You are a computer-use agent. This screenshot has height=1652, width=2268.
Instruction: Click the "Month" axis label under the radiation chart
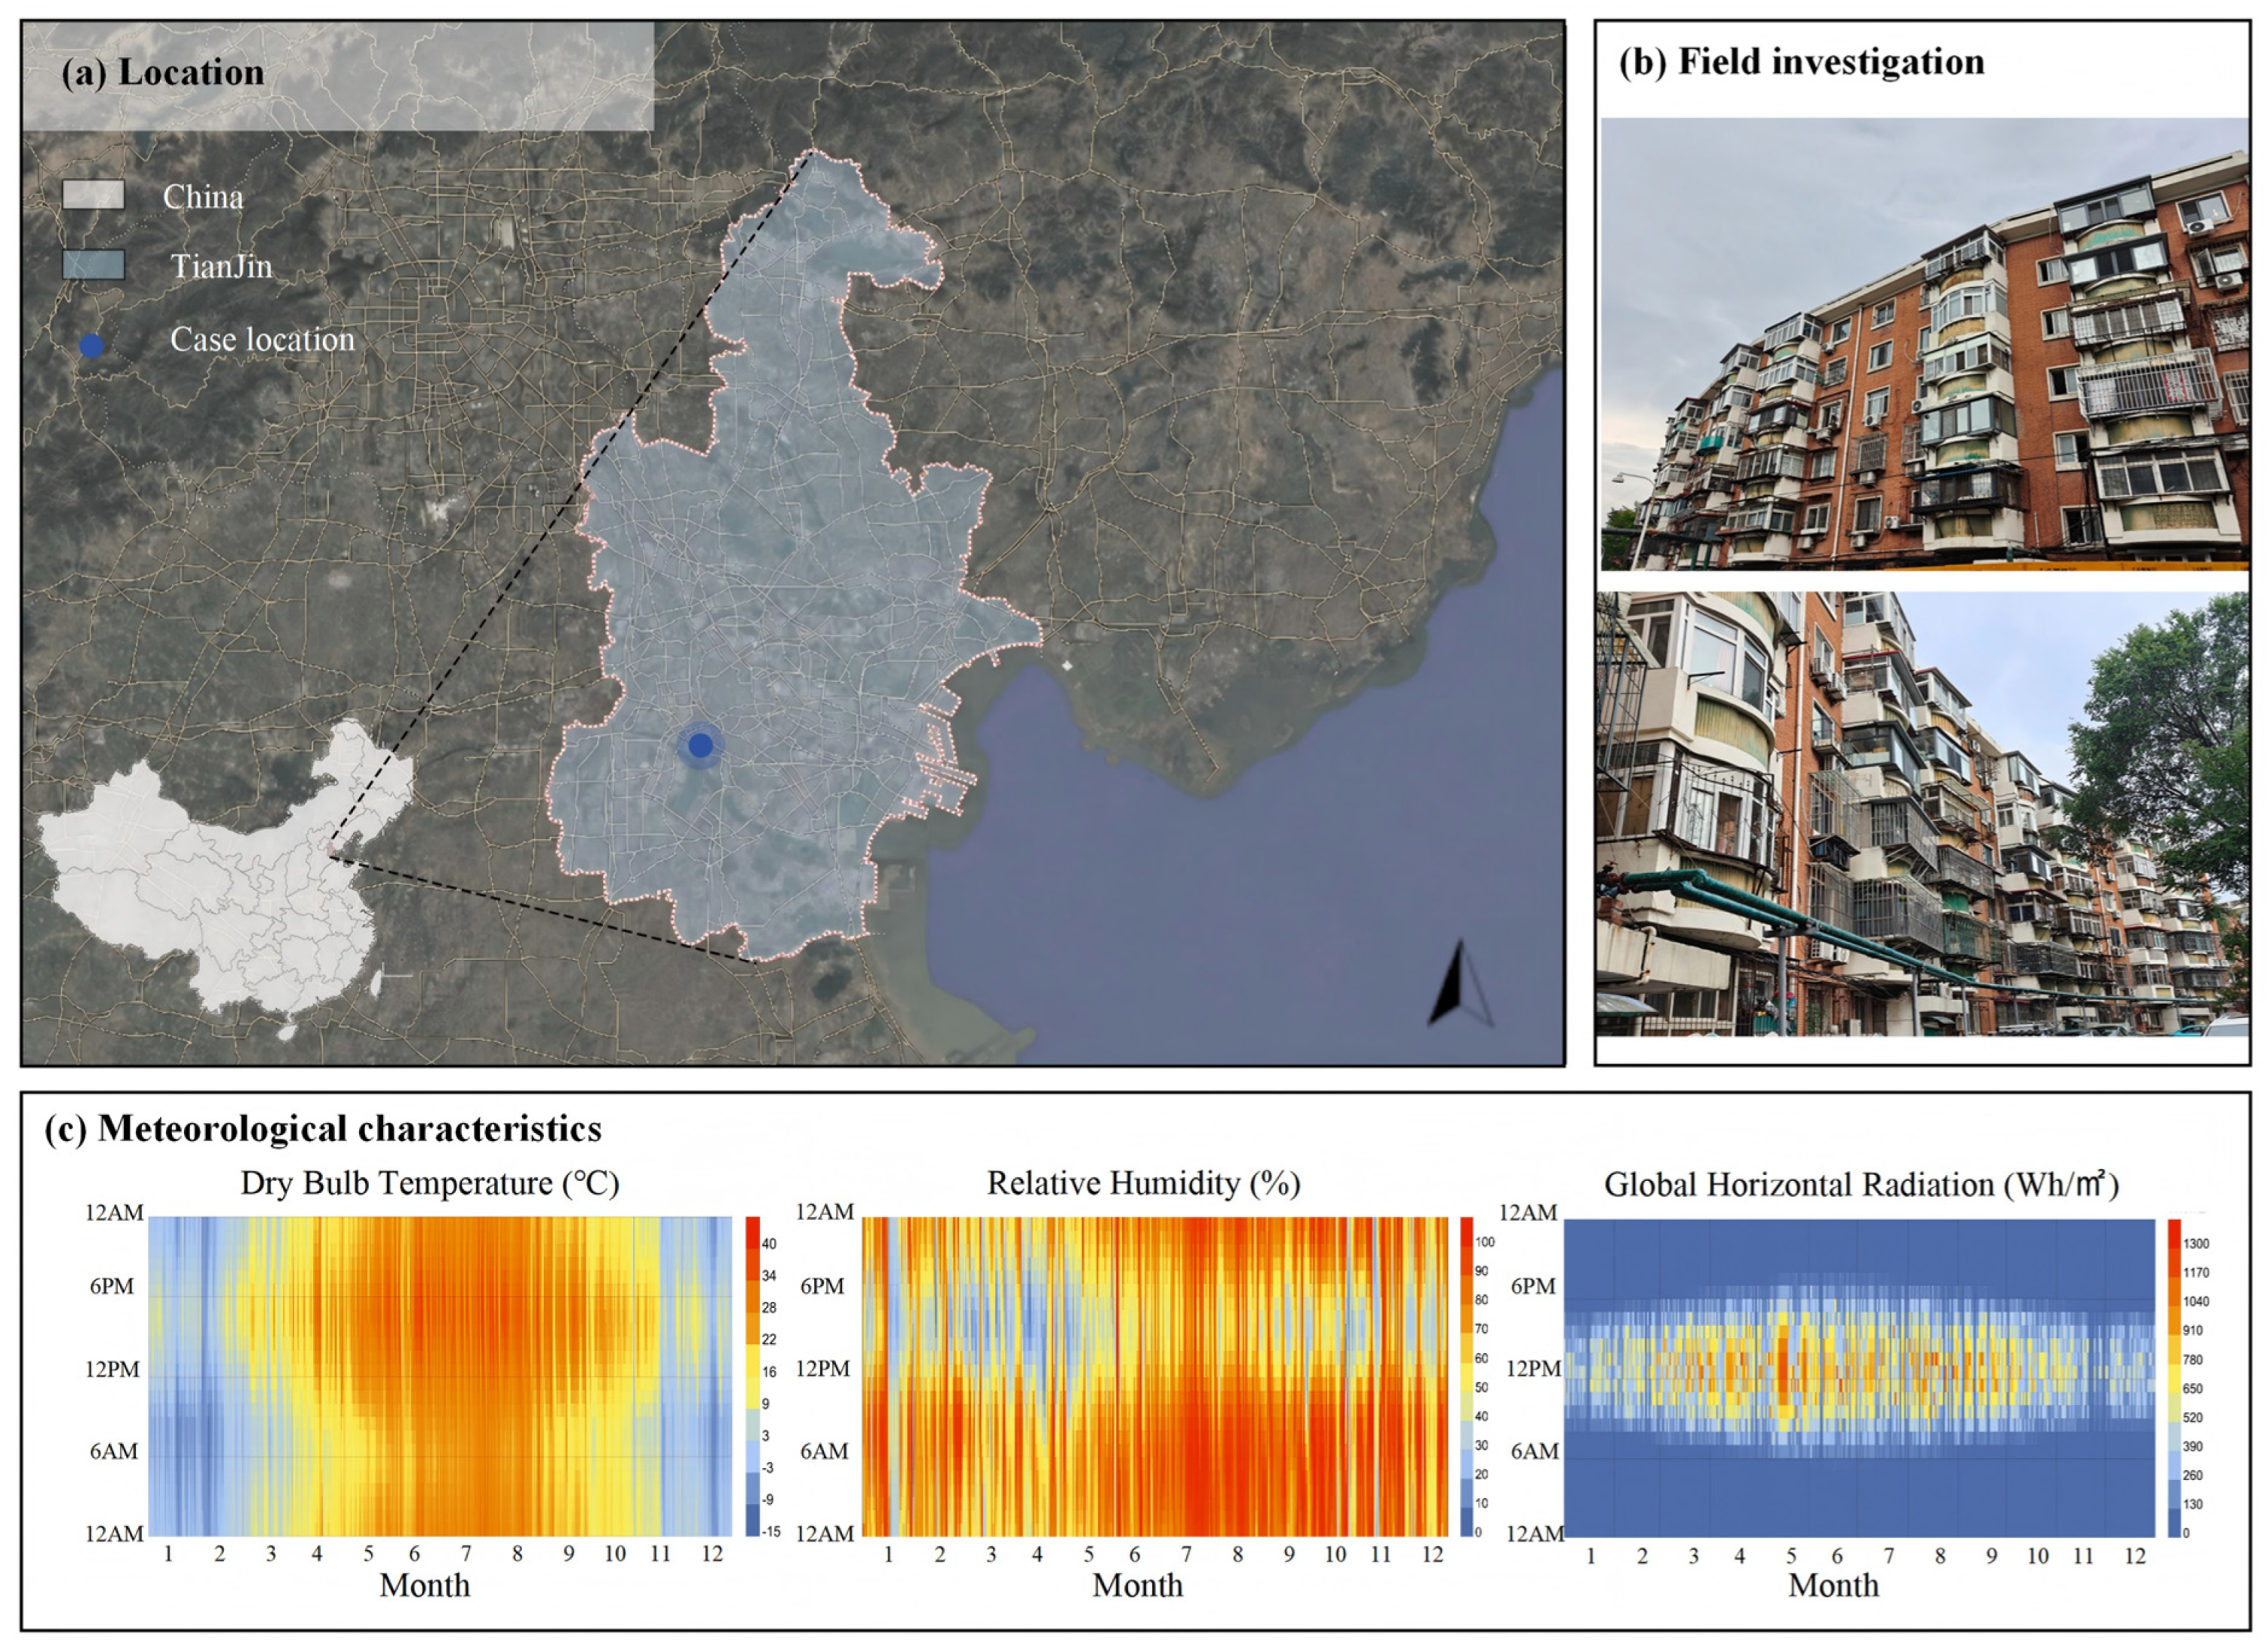click(x=1833, y=1585)
